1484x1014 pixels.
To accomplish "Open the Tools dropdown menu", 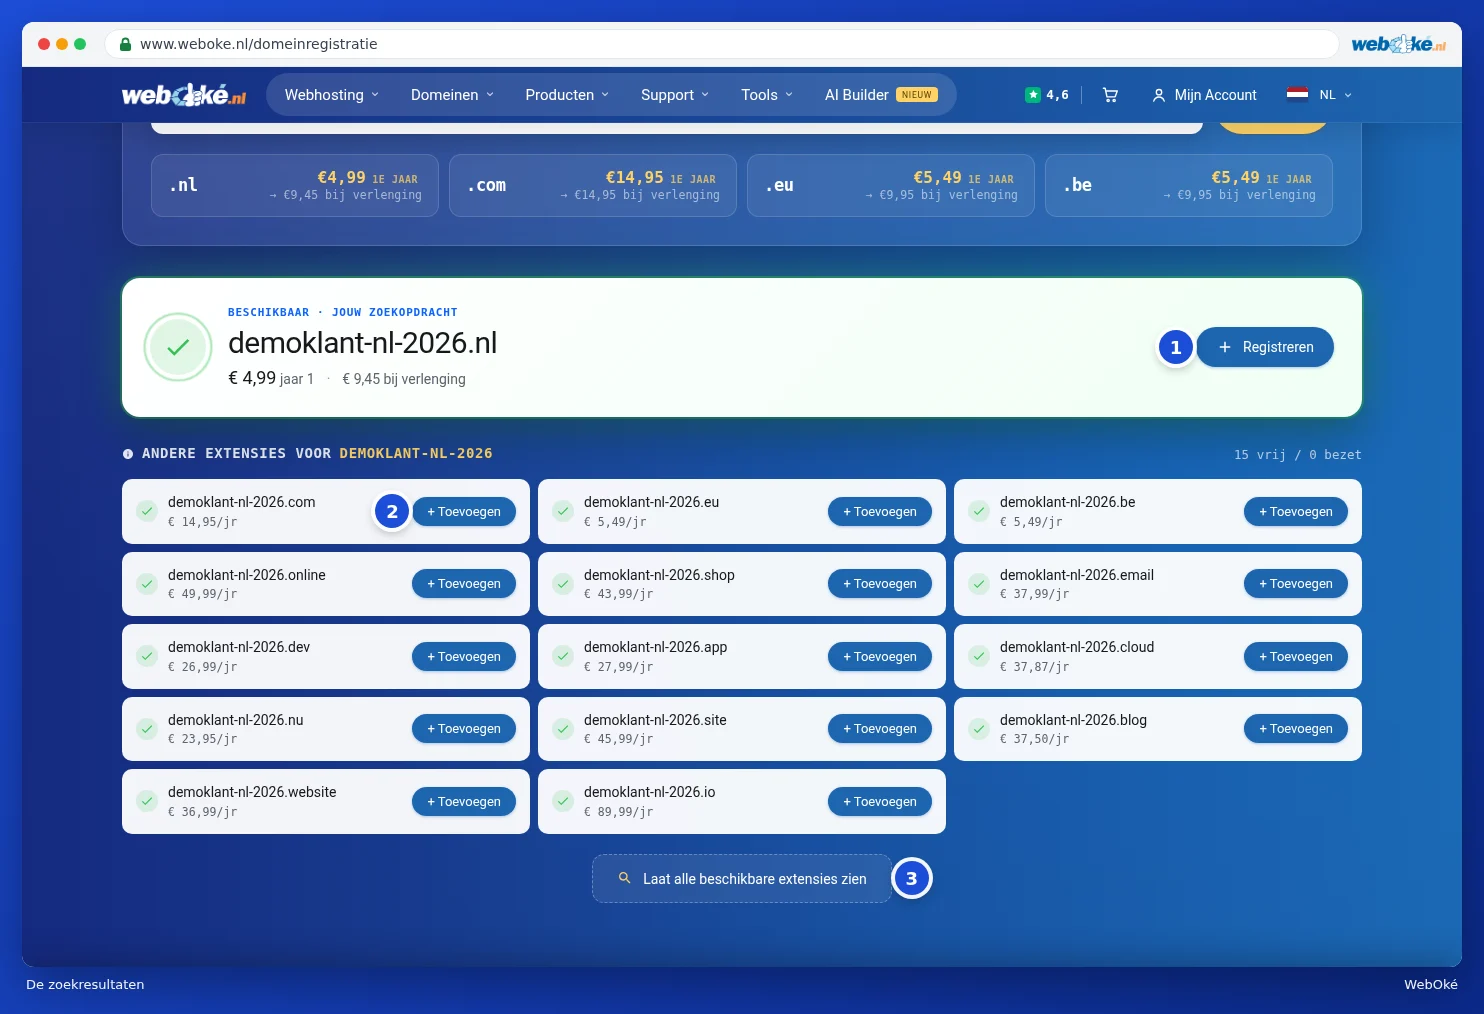I will point(767,95).
